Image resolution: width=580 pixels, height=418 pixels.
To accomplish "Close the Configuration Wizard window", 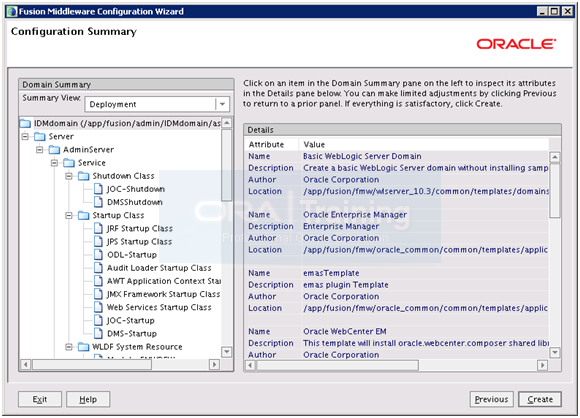I will point(567,11).
